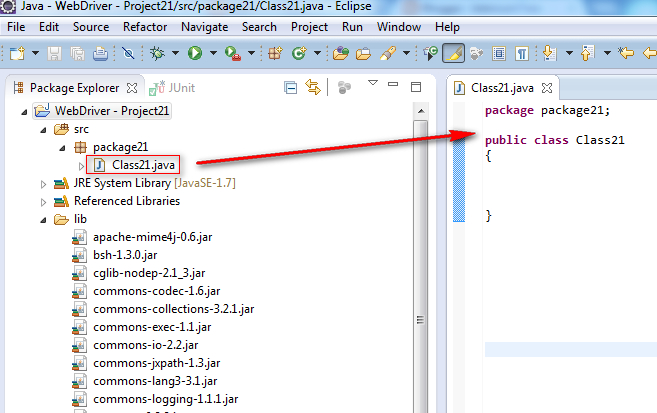Open the Window menu
The width and height of the screenshot is (657, 413).
pos(399,27)
